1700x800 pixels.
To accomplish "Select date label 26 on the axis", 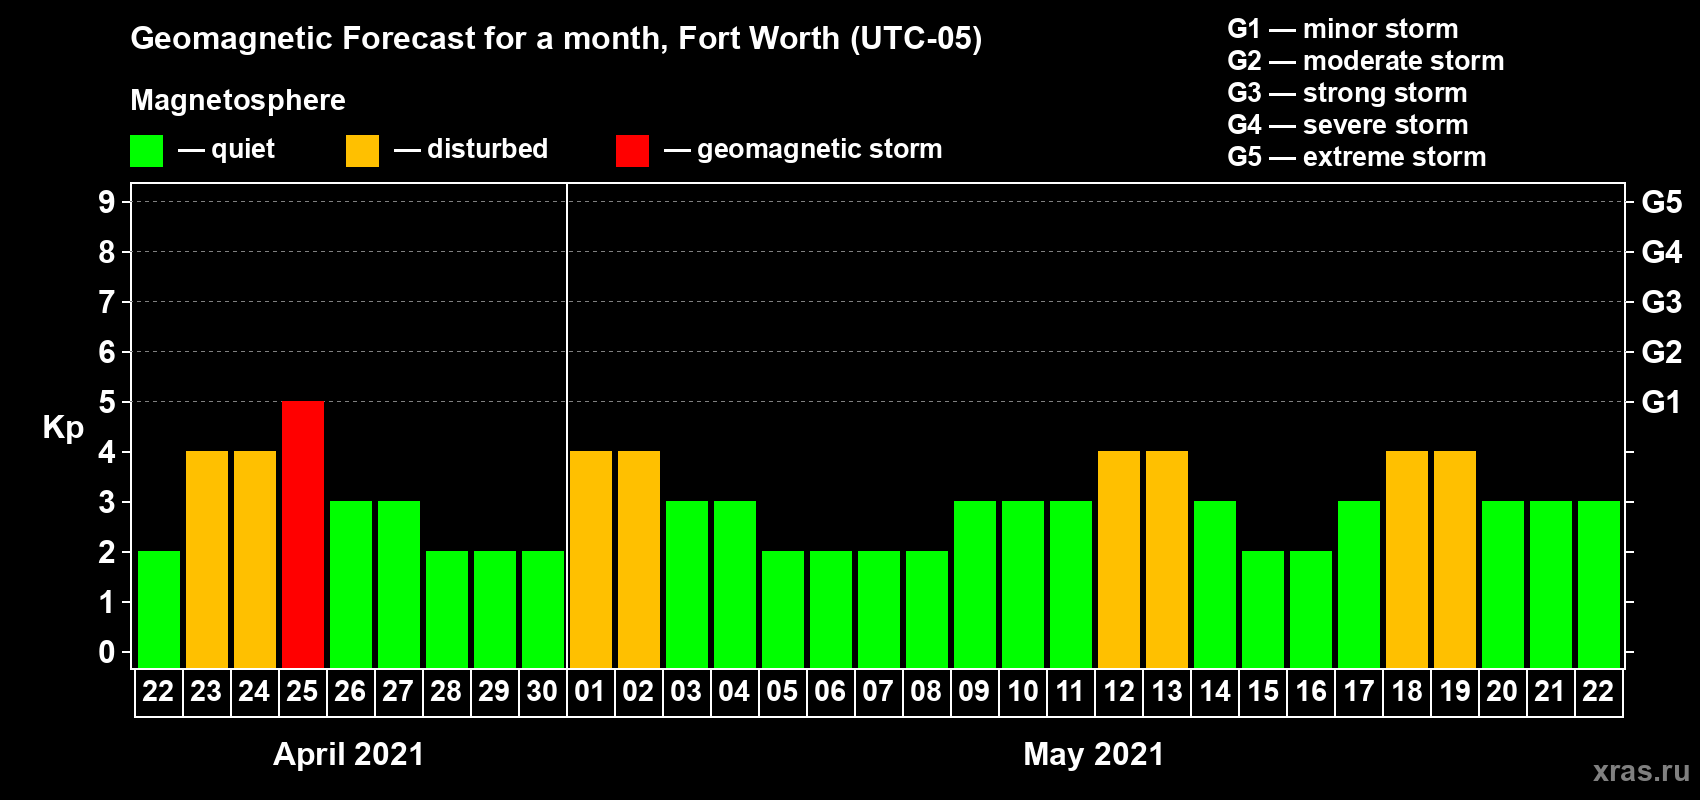I will click(350, 692).
